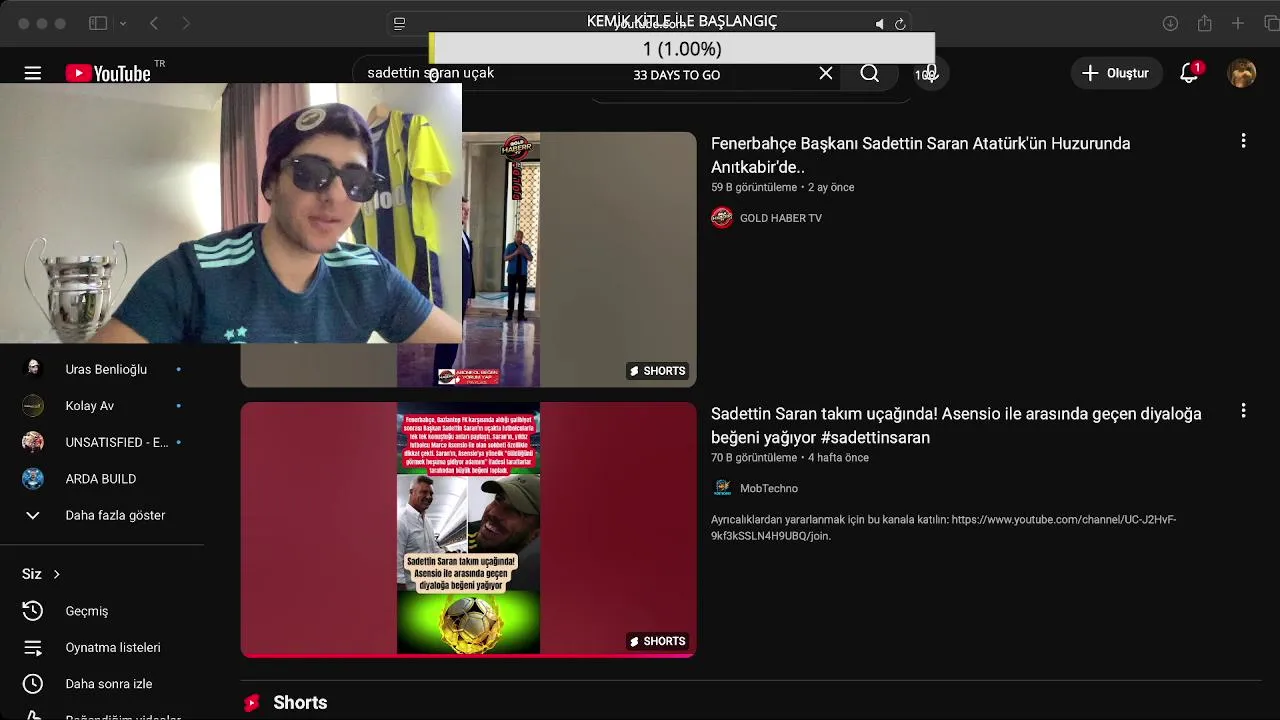Open the Oluştur create button

(1115, 73)
